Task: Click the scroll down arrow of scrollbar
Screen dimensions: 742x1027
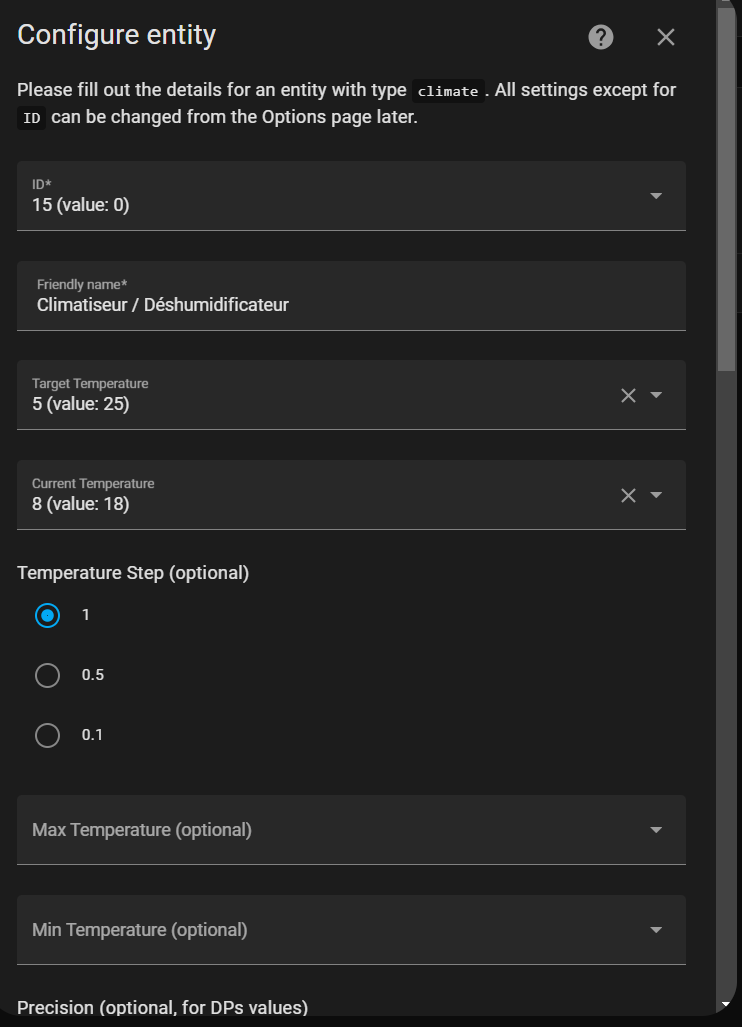Action: coord(727,1003)
